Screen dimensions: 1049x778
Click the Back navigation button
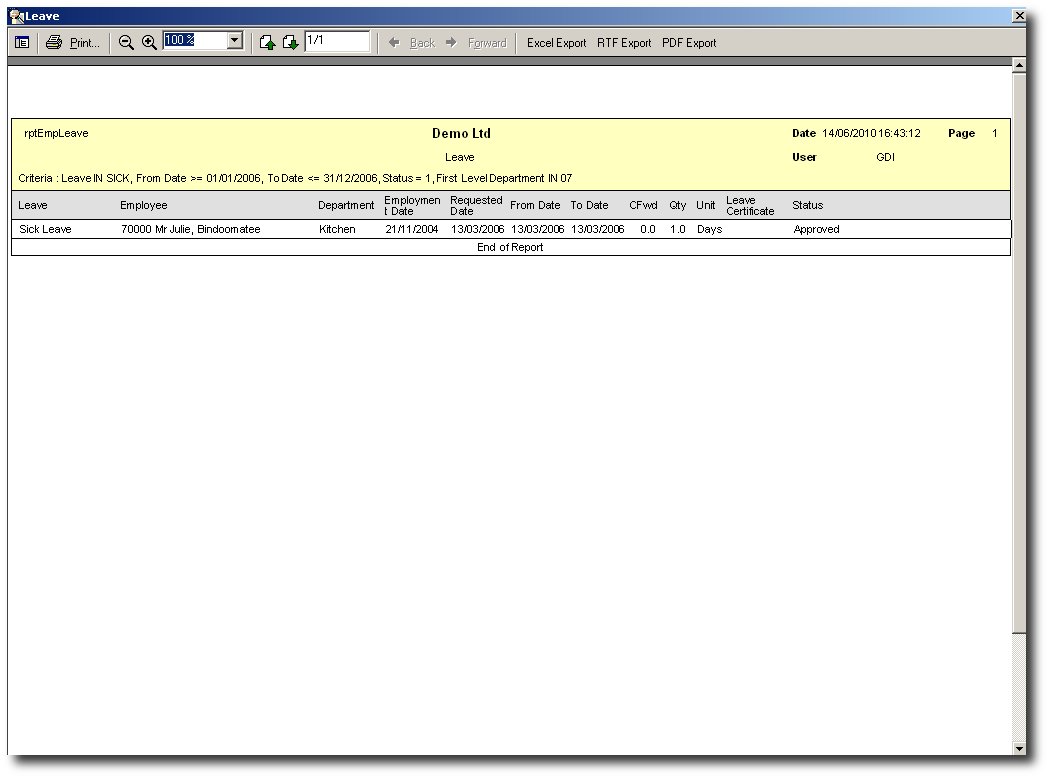[x=412, y=43]
